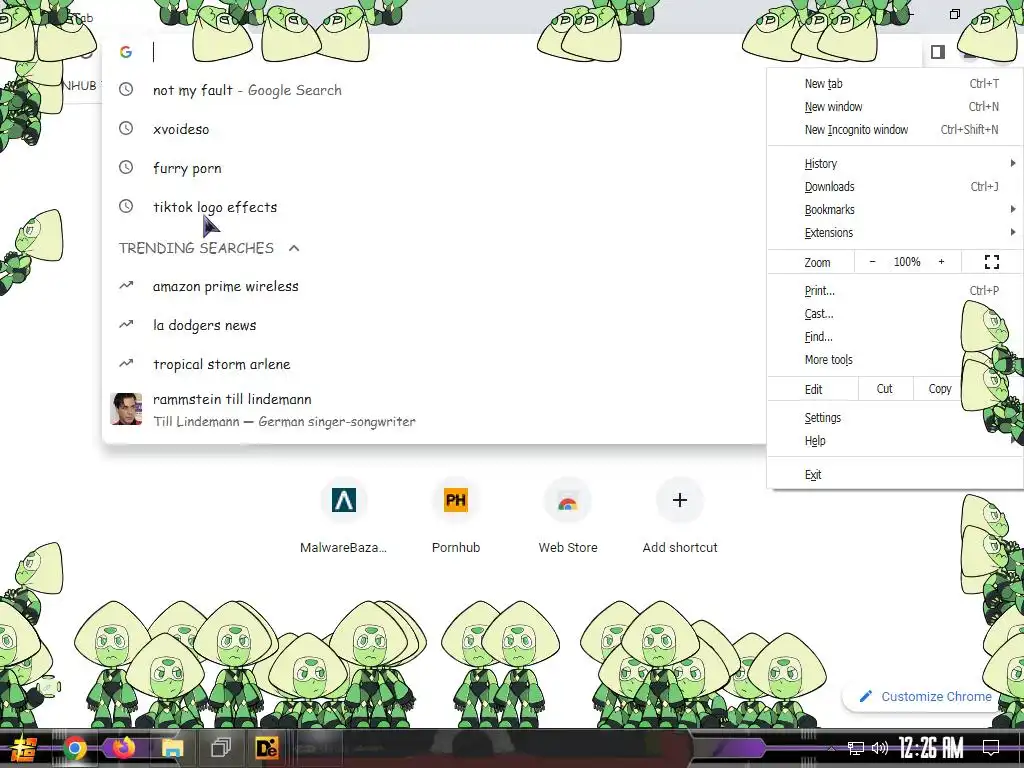This screenshot has width=1024, height=768.
Task: Open the Till Lindemann thumbnail suggestion
Action: coord(126,409)
